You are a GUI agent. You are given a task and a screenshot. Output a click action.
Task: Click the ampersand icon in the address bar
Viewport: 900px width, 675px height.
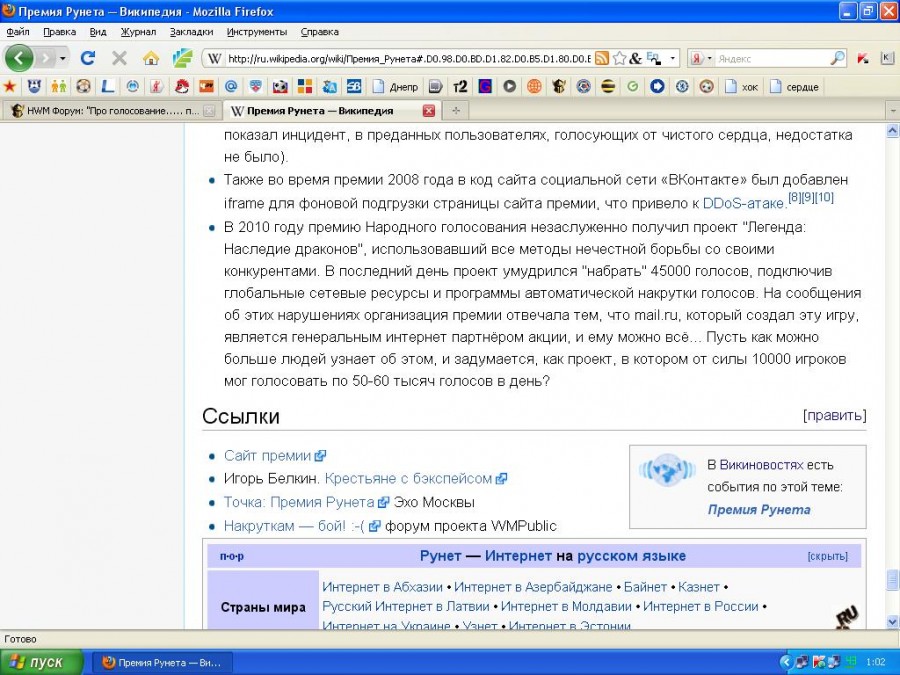tap(635, 58)
